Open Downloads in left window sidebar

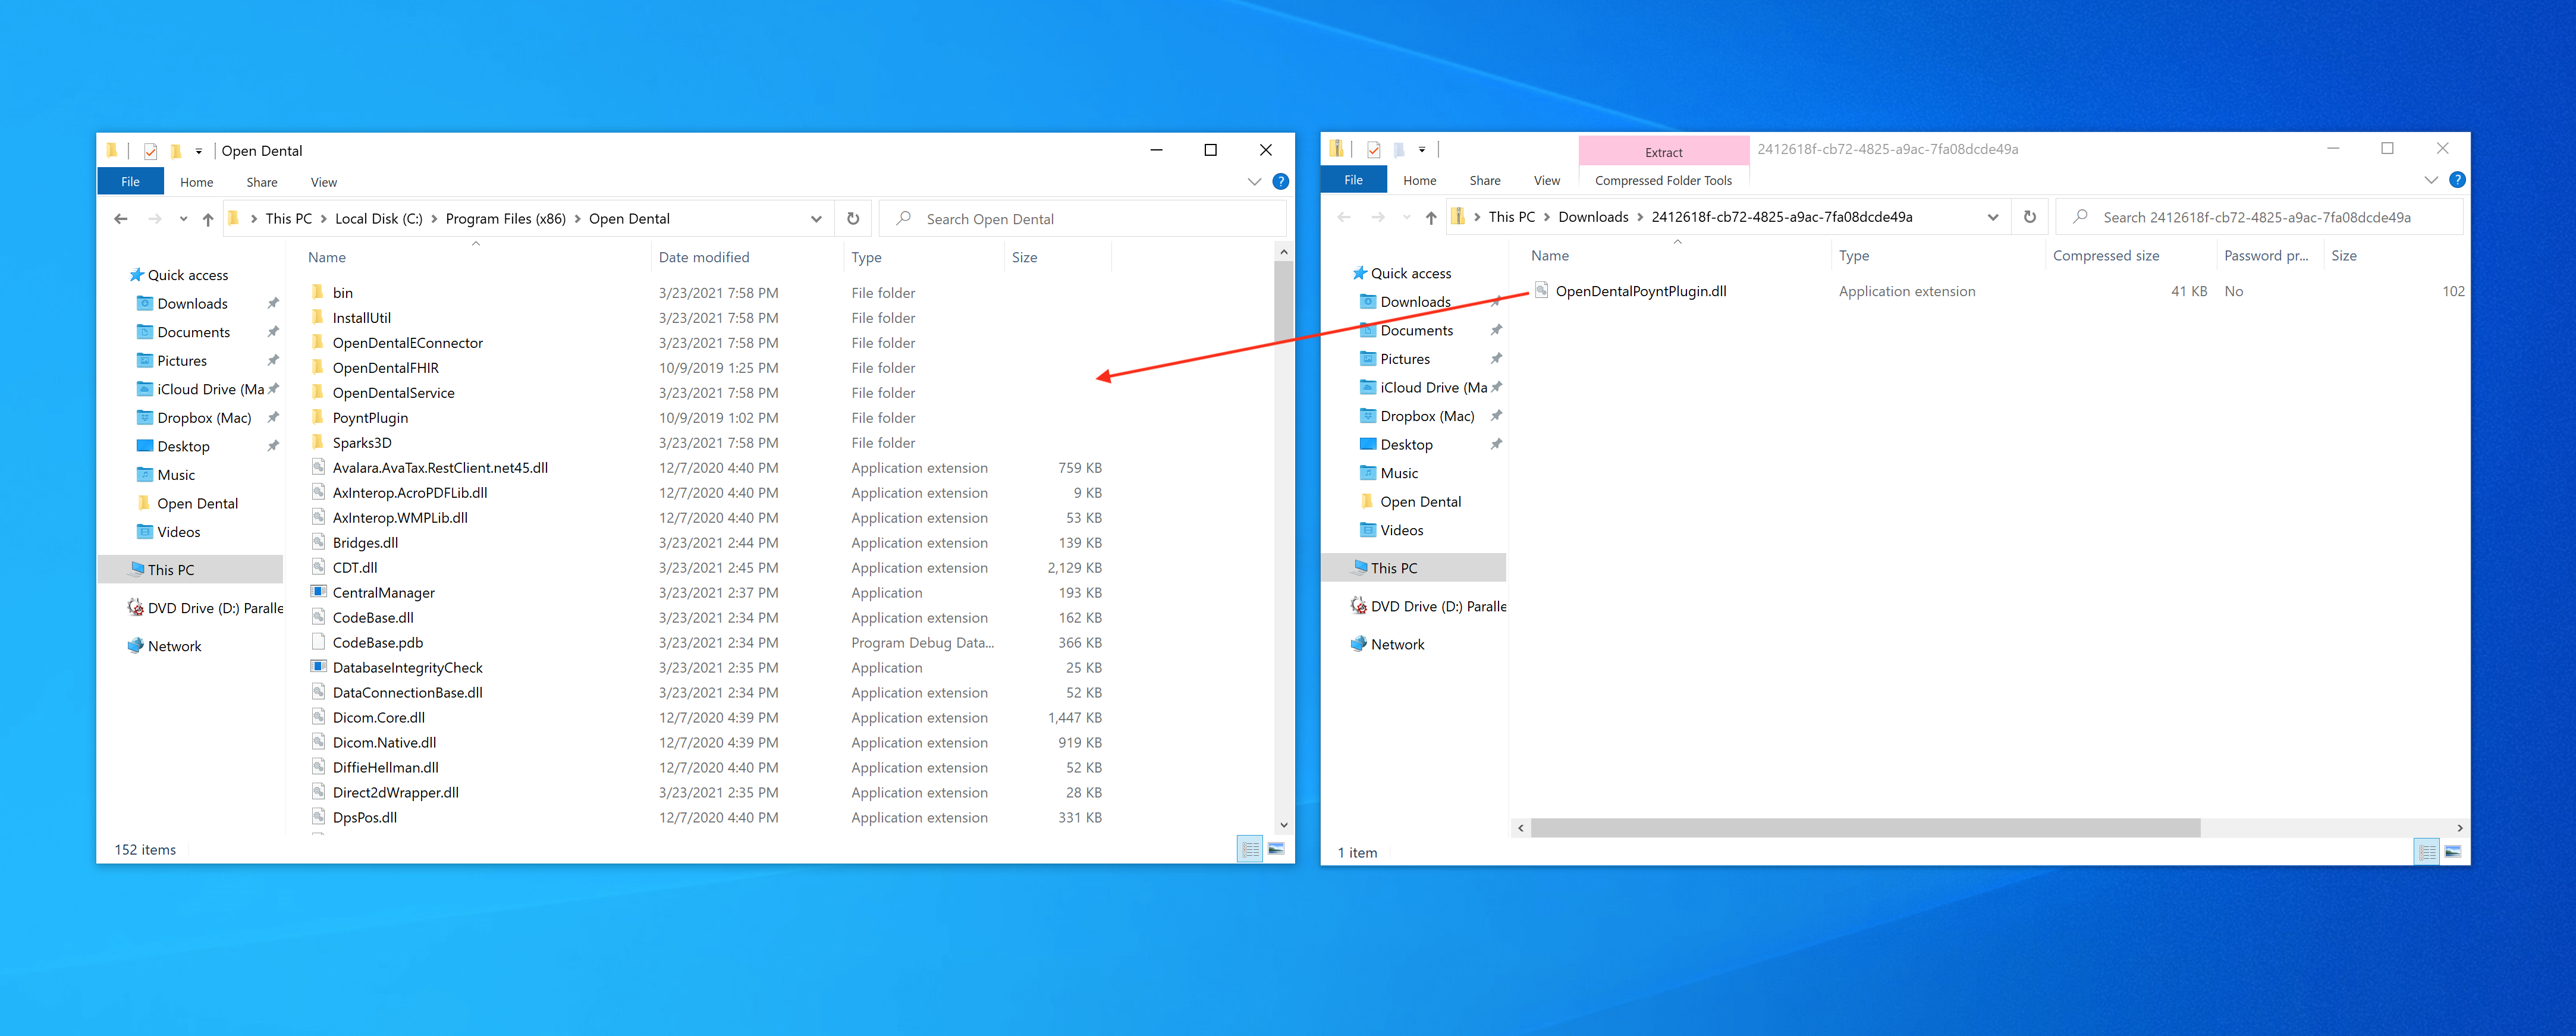coord(192,304)
